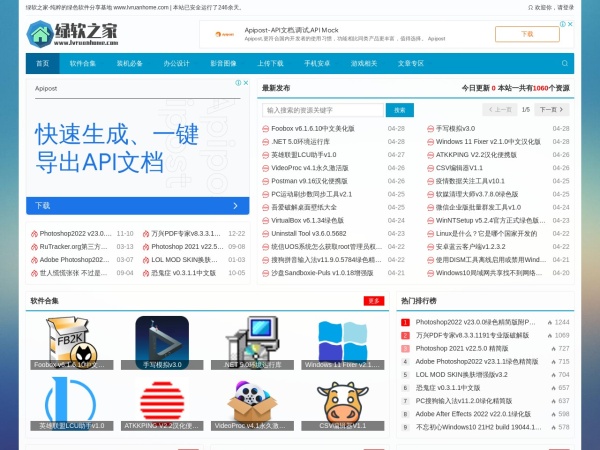The width and height of the screenshot is (600, 450).
Task: Open 安卓蓝云客户端v1.2.3.2 link
Action: (471, 247)
